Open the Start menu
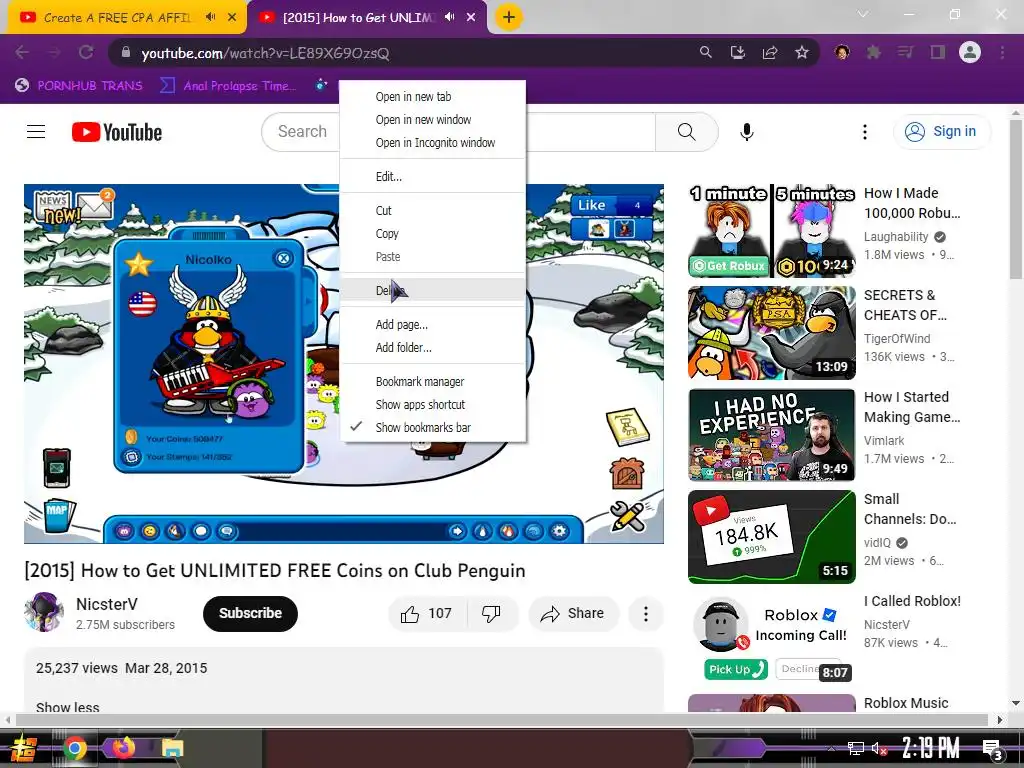 point(24,748)
